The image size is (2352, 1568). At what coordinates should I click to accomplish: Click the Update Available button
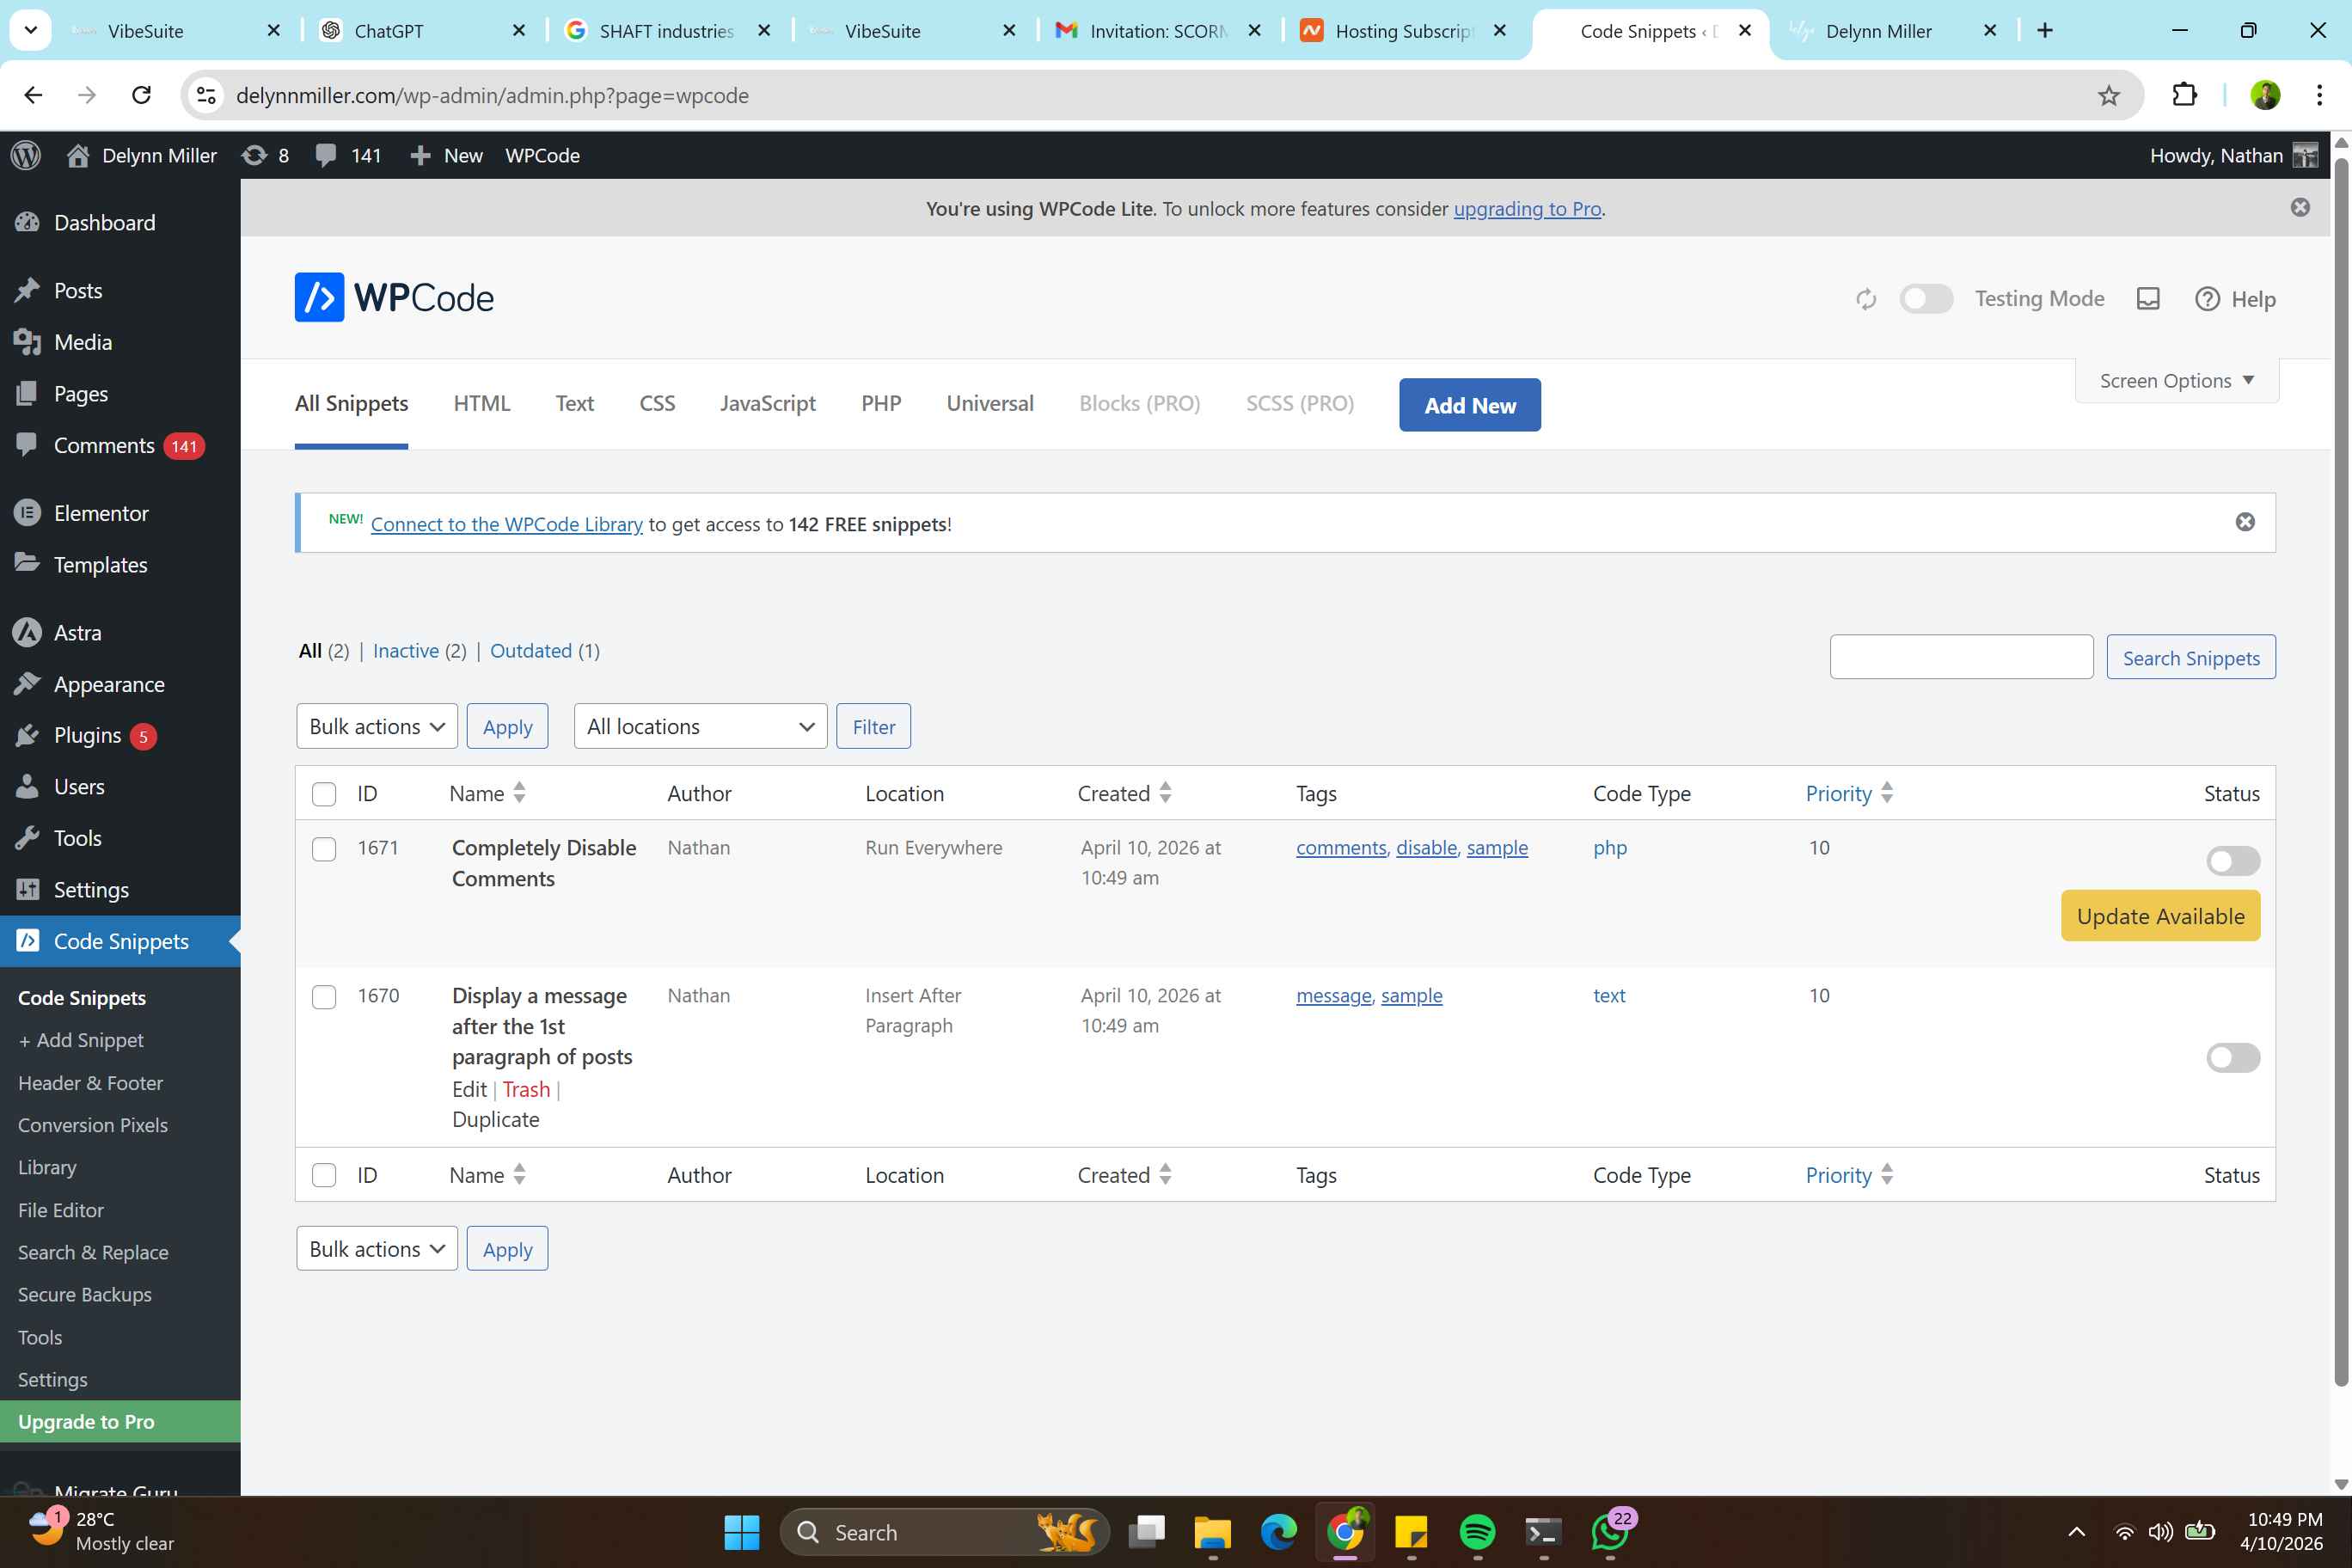click(x=2160, y=915)
